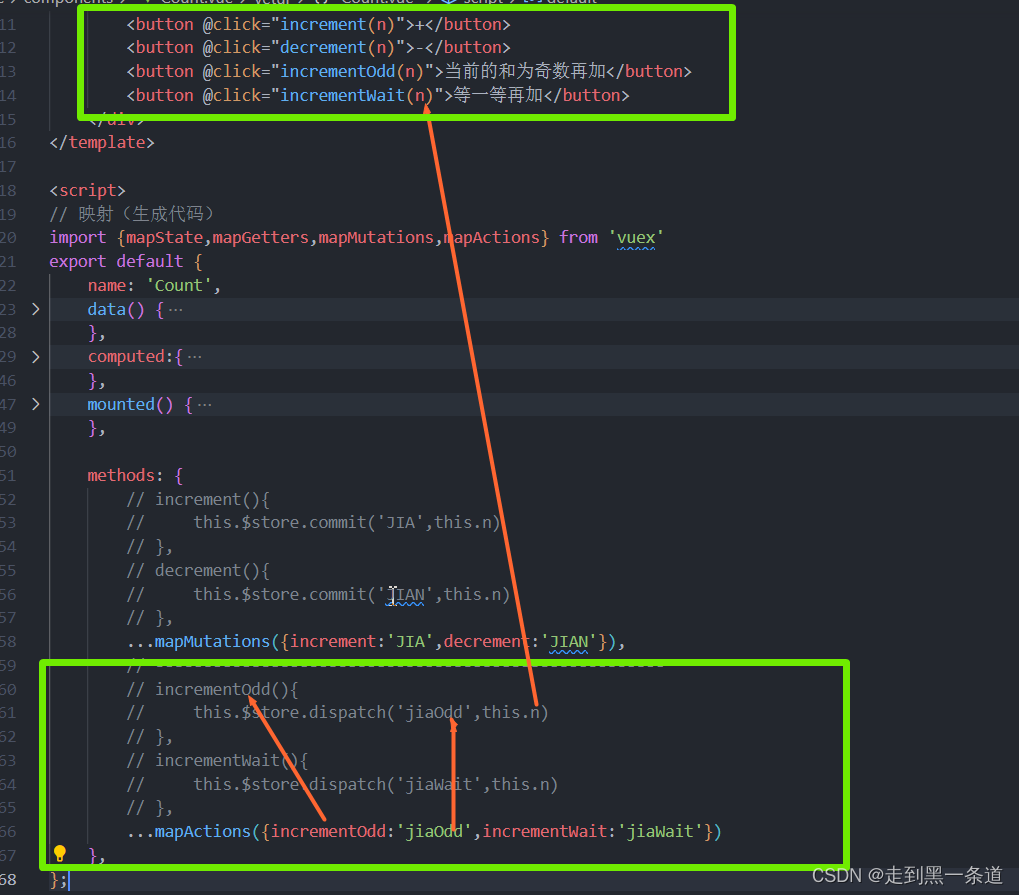Click mapActions in the spread call

(203, 832)
